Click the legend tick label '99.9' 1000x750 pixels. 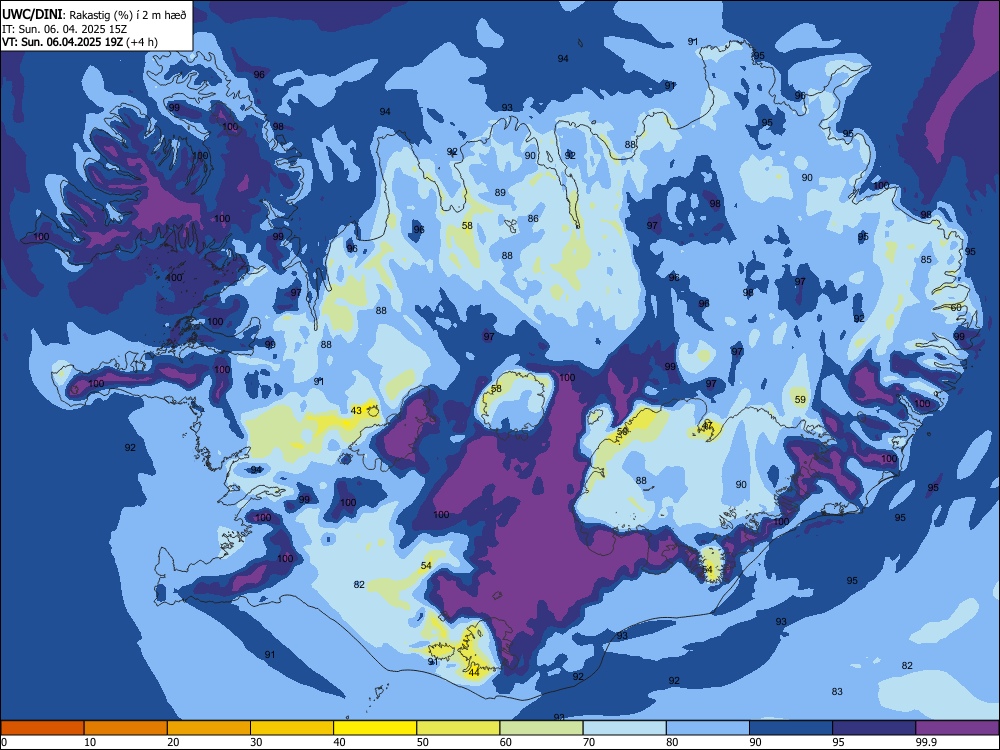pos(925,742)
